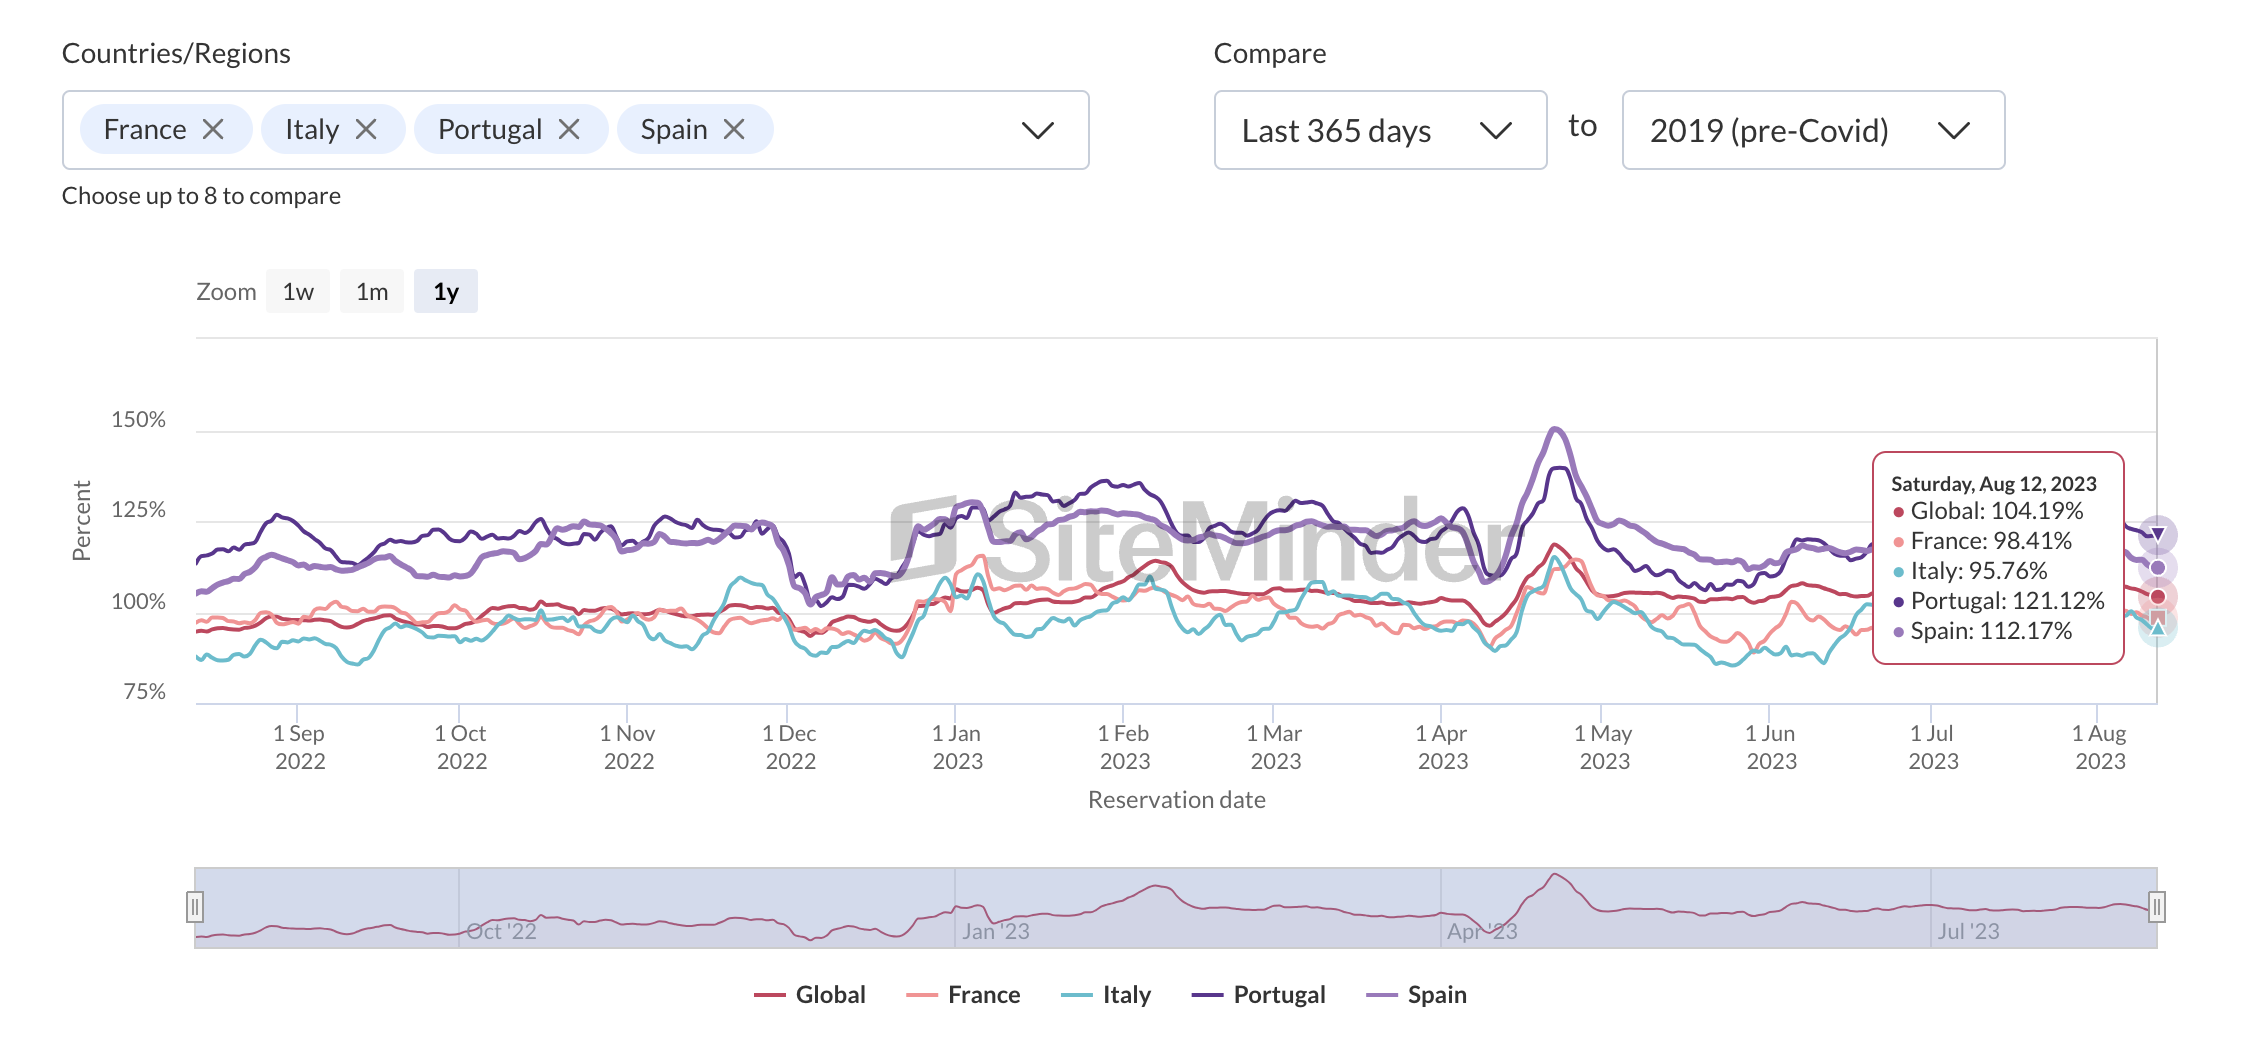Click the navigator area near Oct '22

point(501,931)
